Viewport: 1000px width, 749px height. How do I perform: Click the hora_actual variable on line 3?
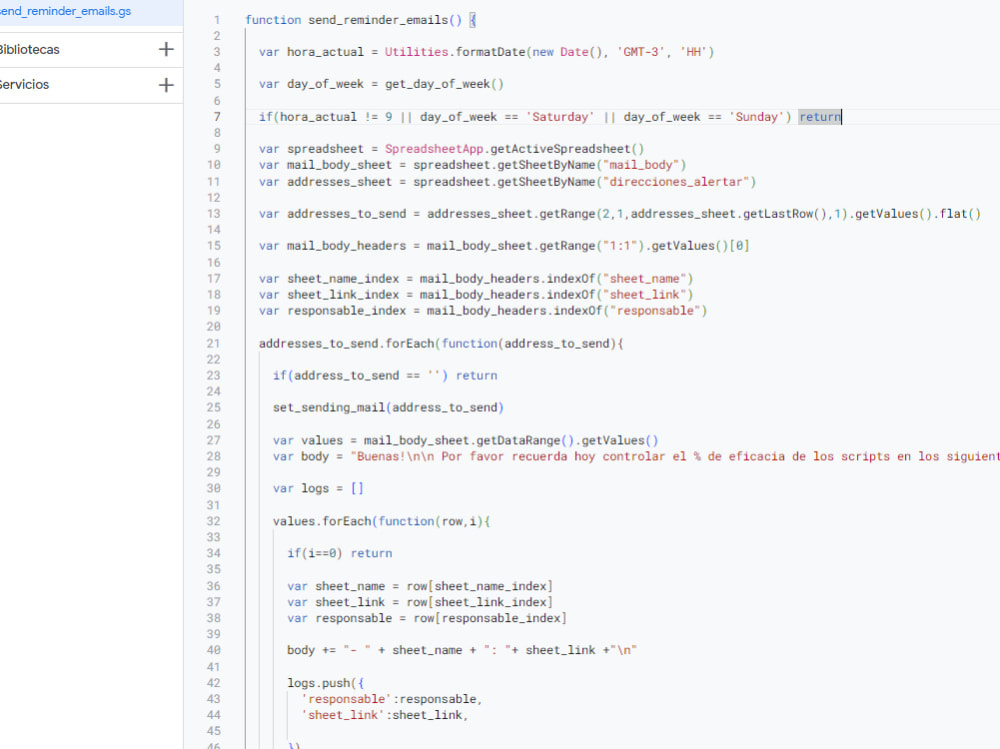pyautogui.click(x=325, y=52)
